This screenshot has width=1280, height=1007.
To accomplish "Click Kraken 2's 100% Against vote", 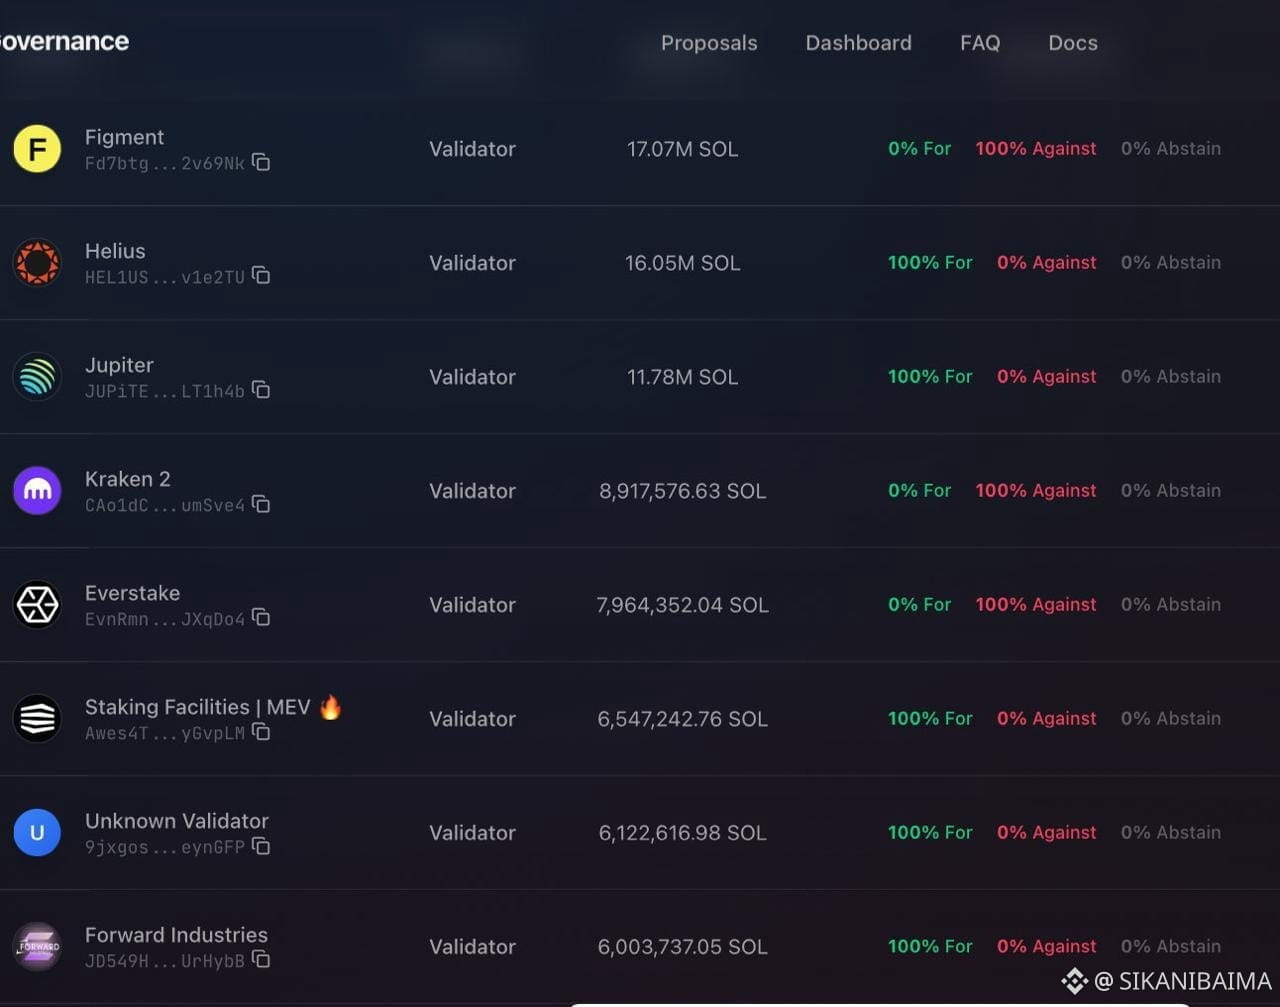I will (1036, 491).
